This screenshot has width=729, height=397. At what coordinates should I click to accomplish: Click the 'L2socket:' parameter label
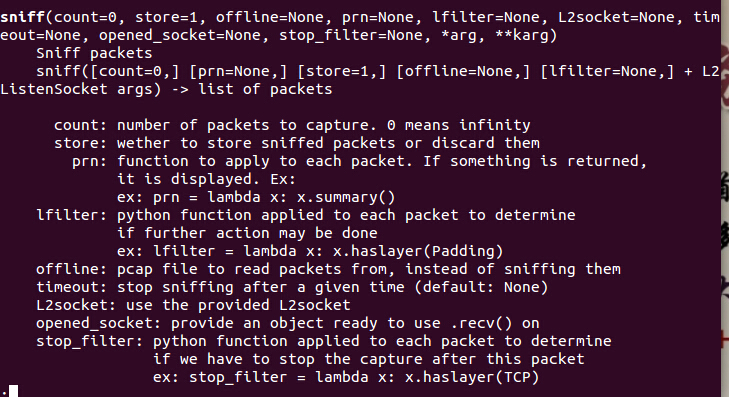tap(76, 305)
